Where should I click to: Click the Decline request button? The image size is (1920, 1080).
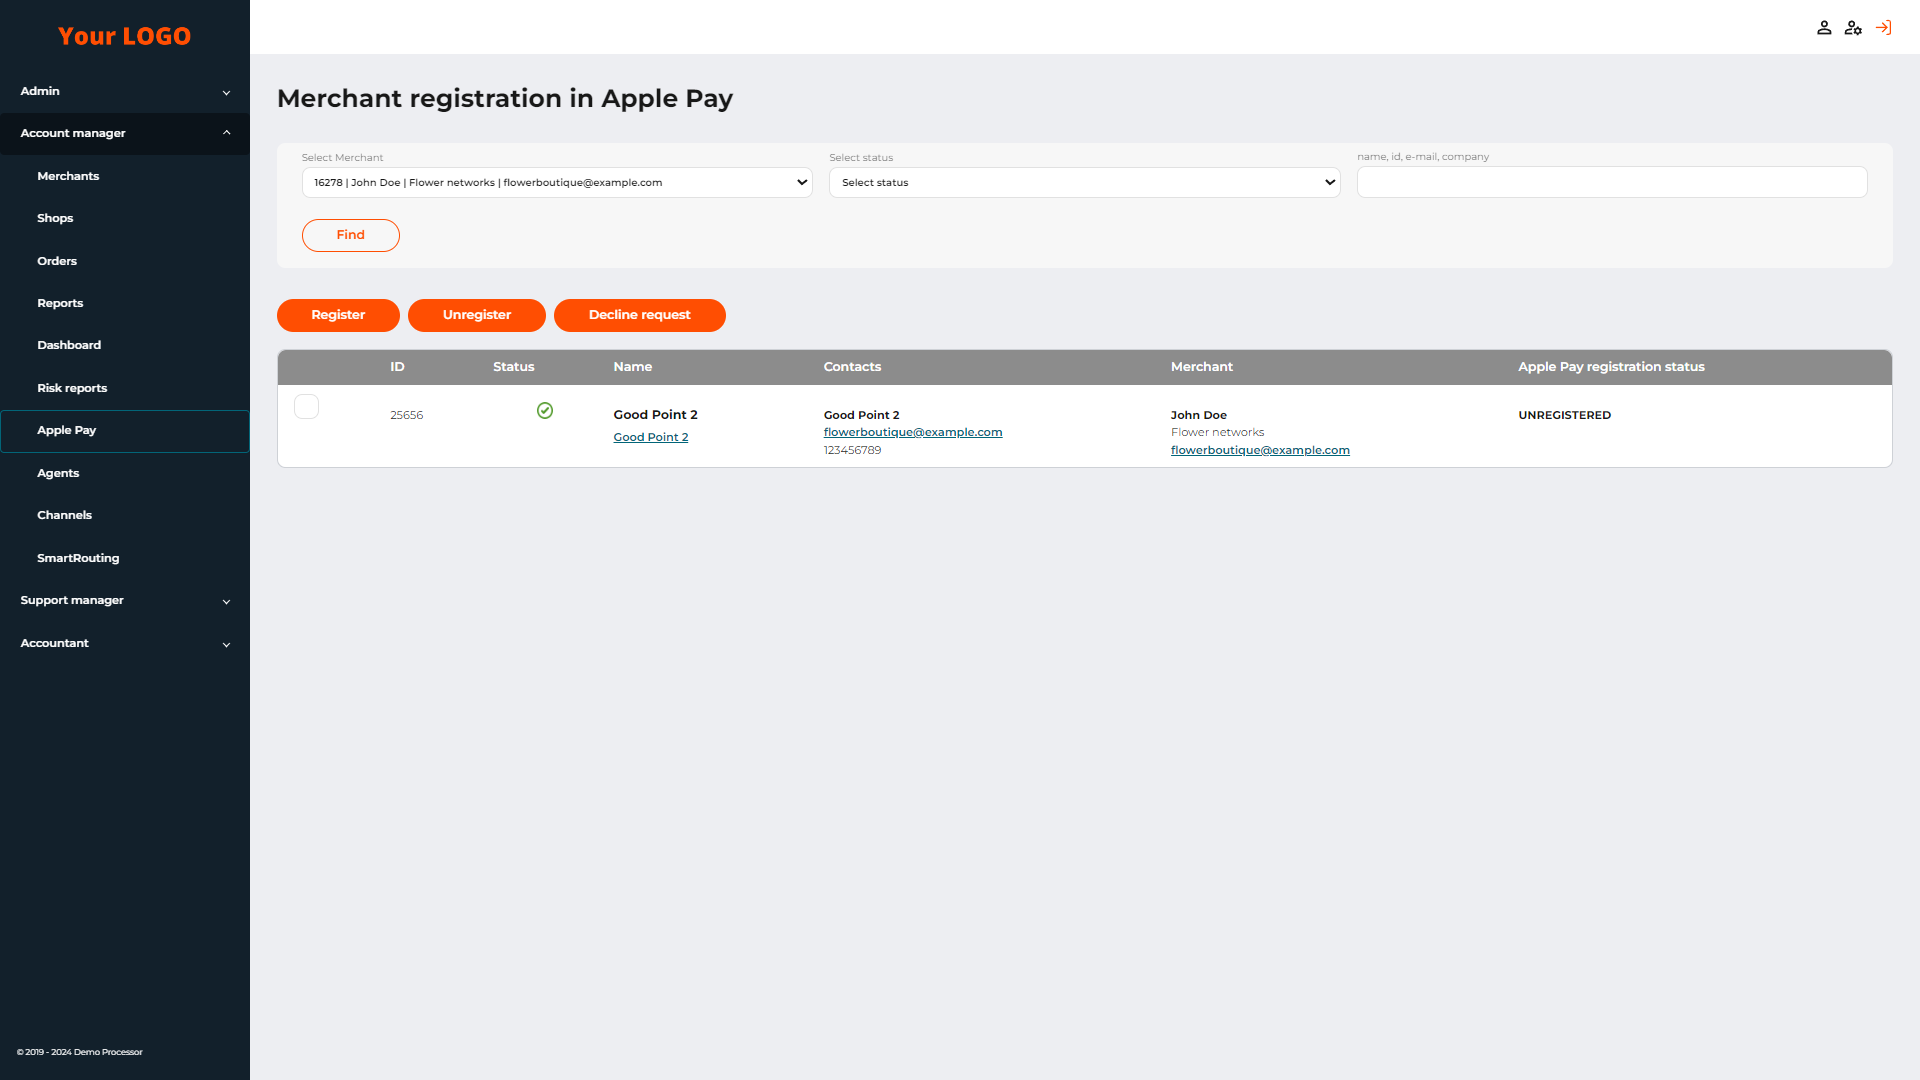[639, 315]
